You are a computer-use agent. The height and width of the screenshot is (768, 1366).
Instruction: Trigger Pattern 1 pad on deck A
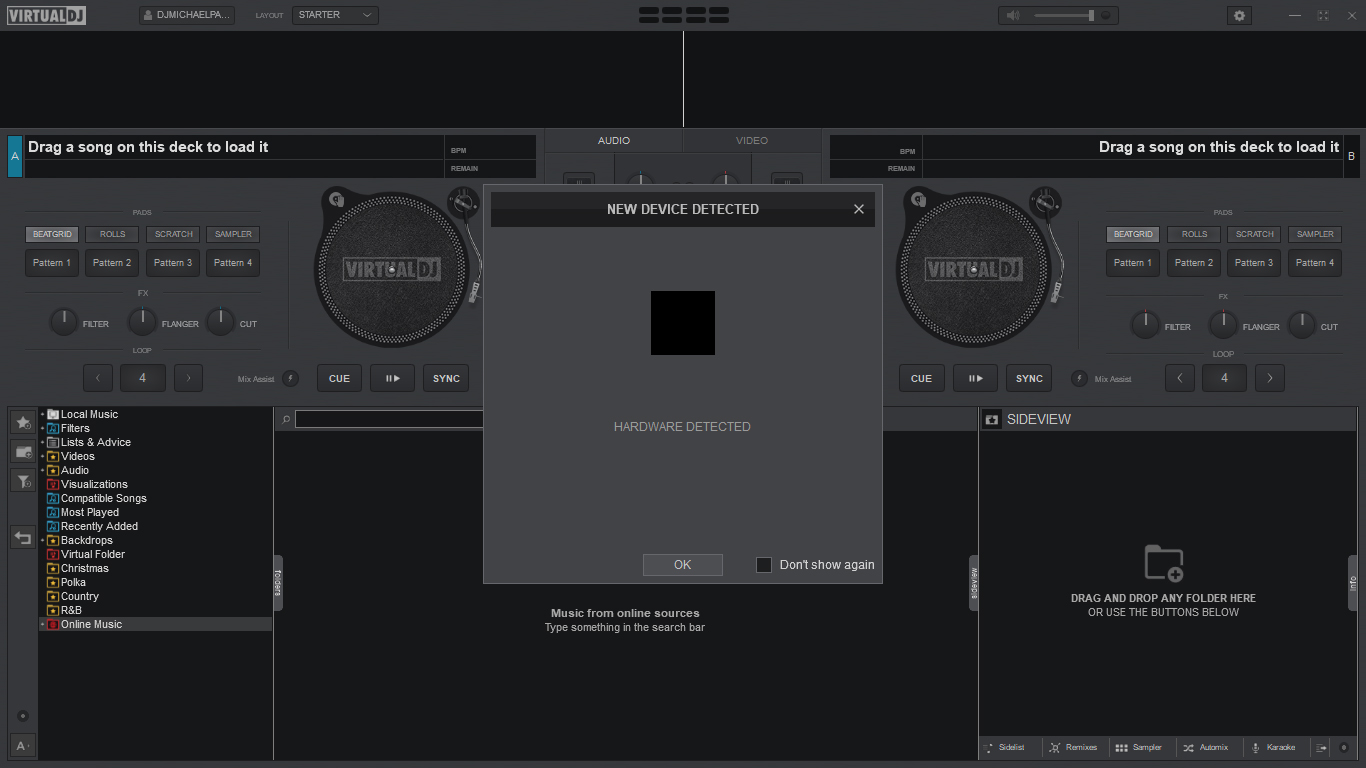tap(52, 263)
